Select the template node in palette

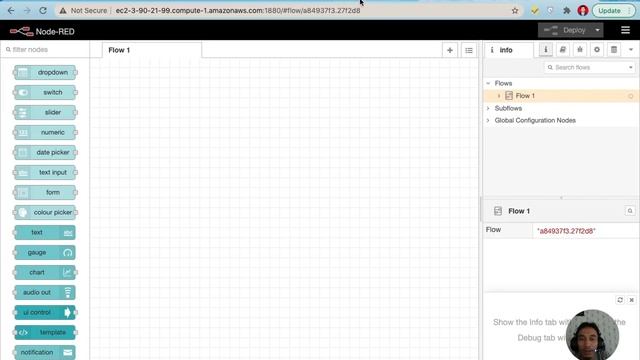coord(45,333)
